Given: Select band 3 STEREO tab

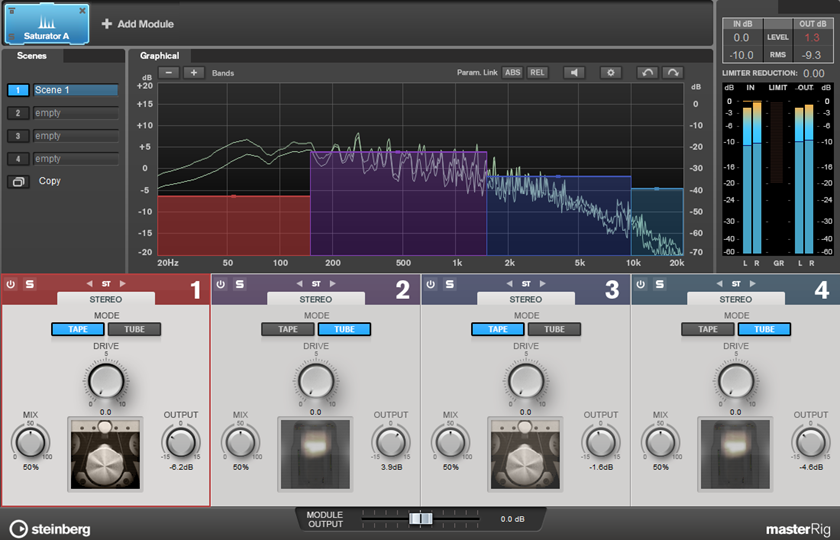Looking at the screenshot, I should (x=526, y=299).
